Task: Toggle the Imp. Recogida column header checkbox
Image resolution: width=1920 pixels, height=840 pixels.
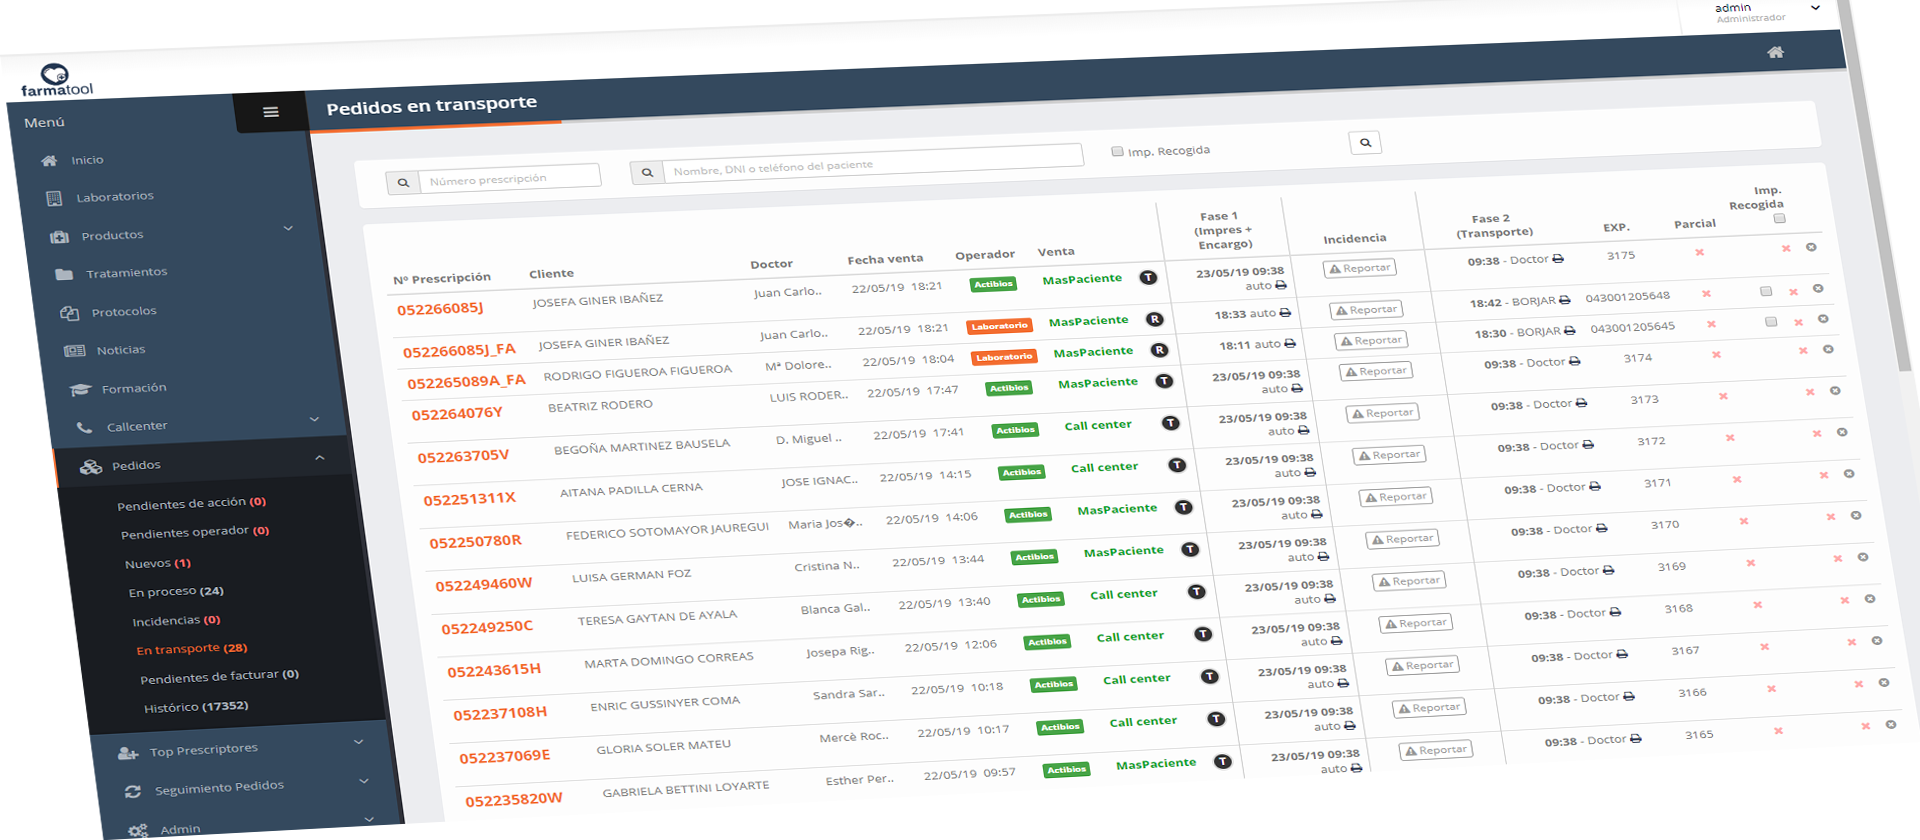Action: point(1778,219)
